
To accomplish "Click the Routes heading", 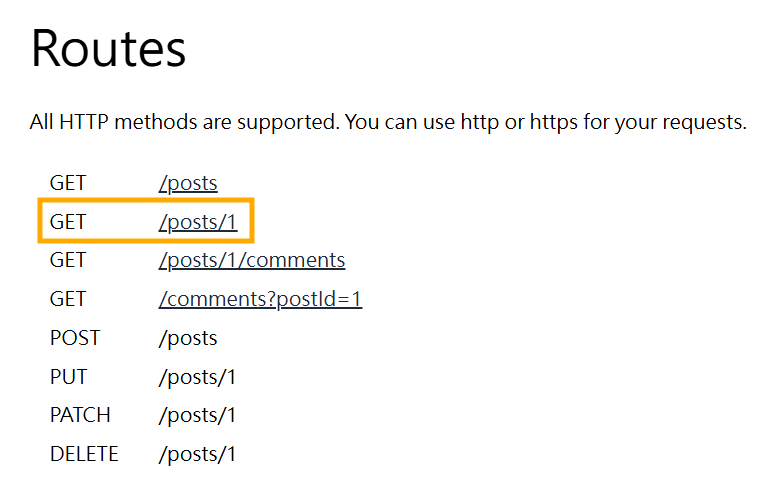I will 109,49.
